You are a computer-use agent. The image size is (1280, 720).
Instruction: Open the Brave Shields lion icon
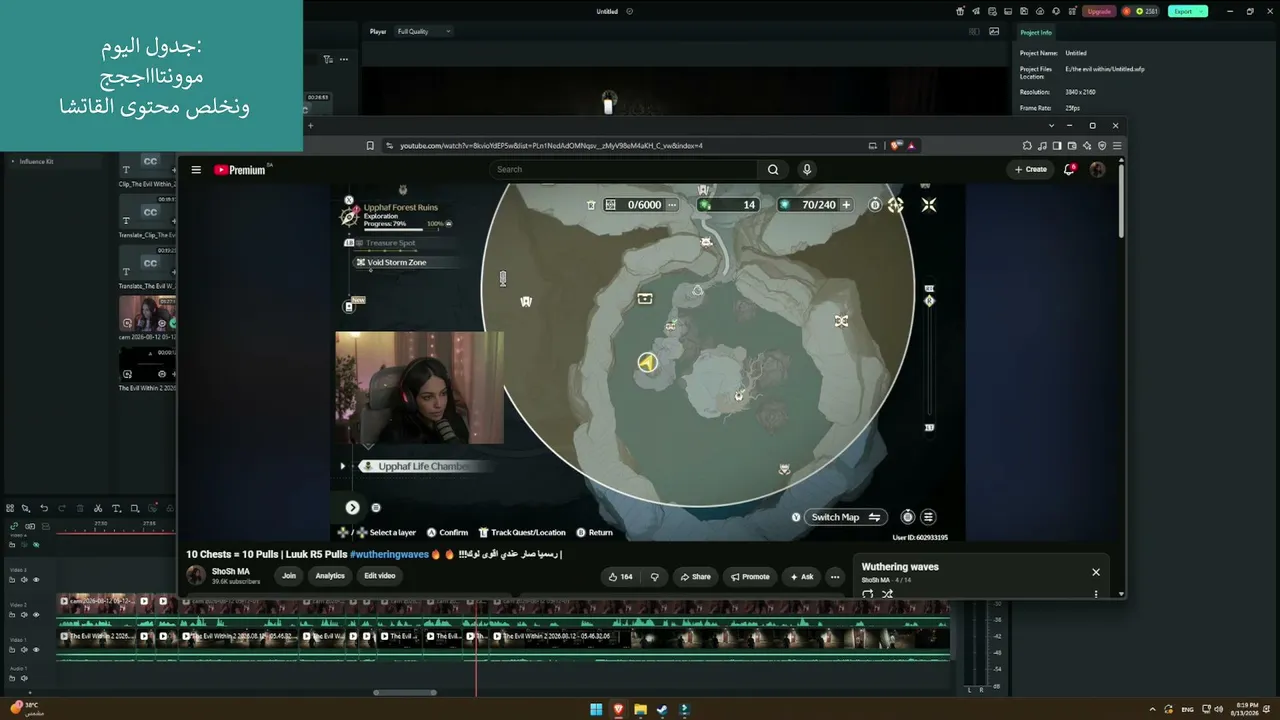click(x=896, y=146)
